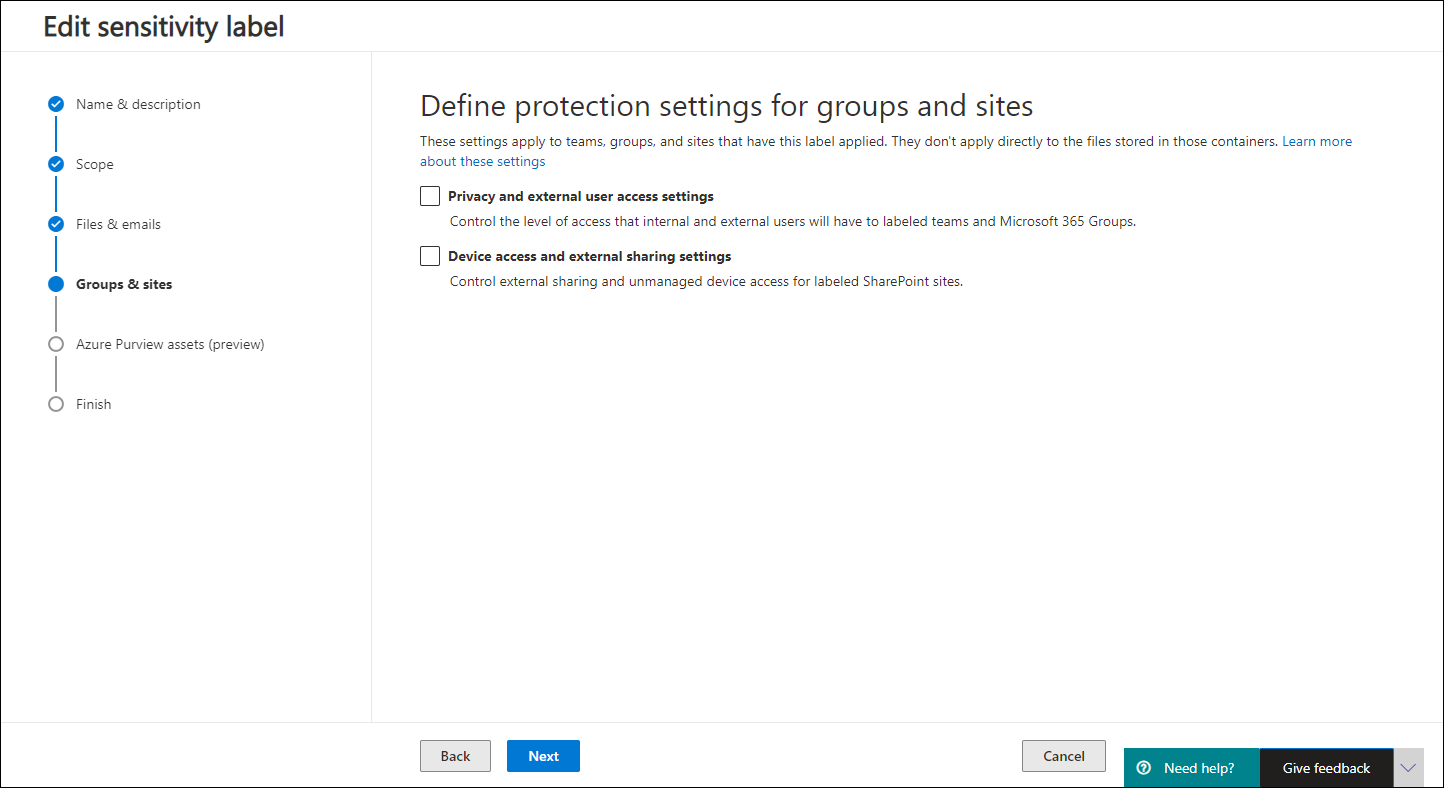The height and width of the screenshot is (788, 1444).
Task: Click the Privacy and external user access settings label
Action: tap(581, 196)
